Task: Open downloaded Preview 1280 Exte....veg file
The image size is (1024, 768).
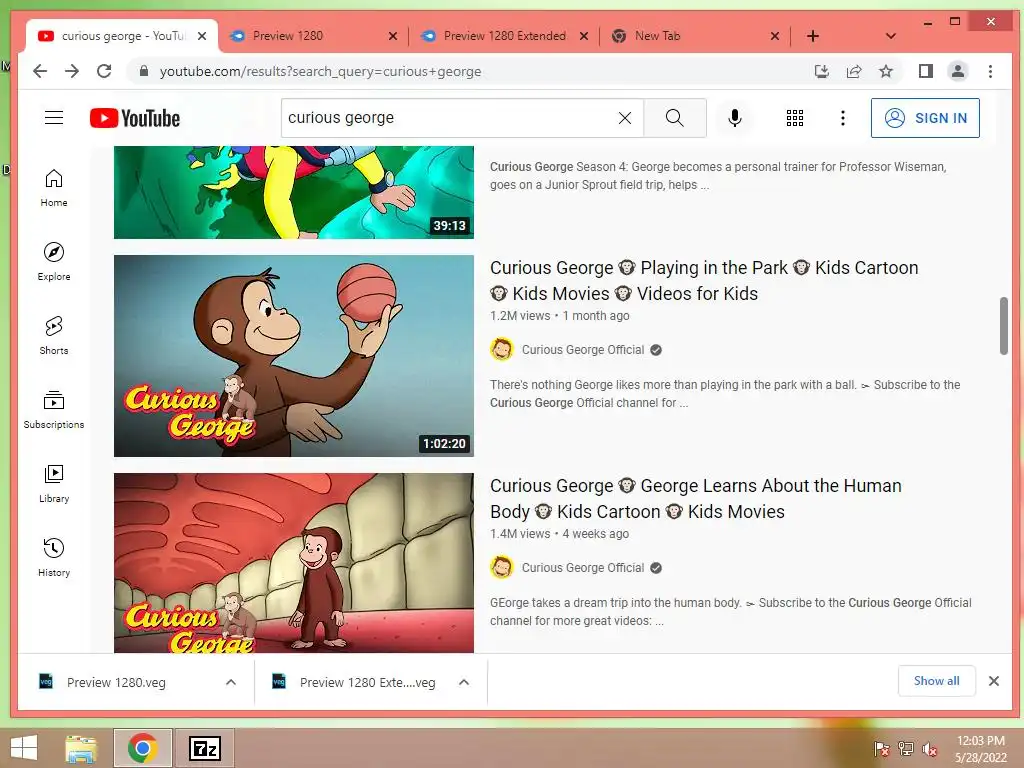Action: pos(367,682)
